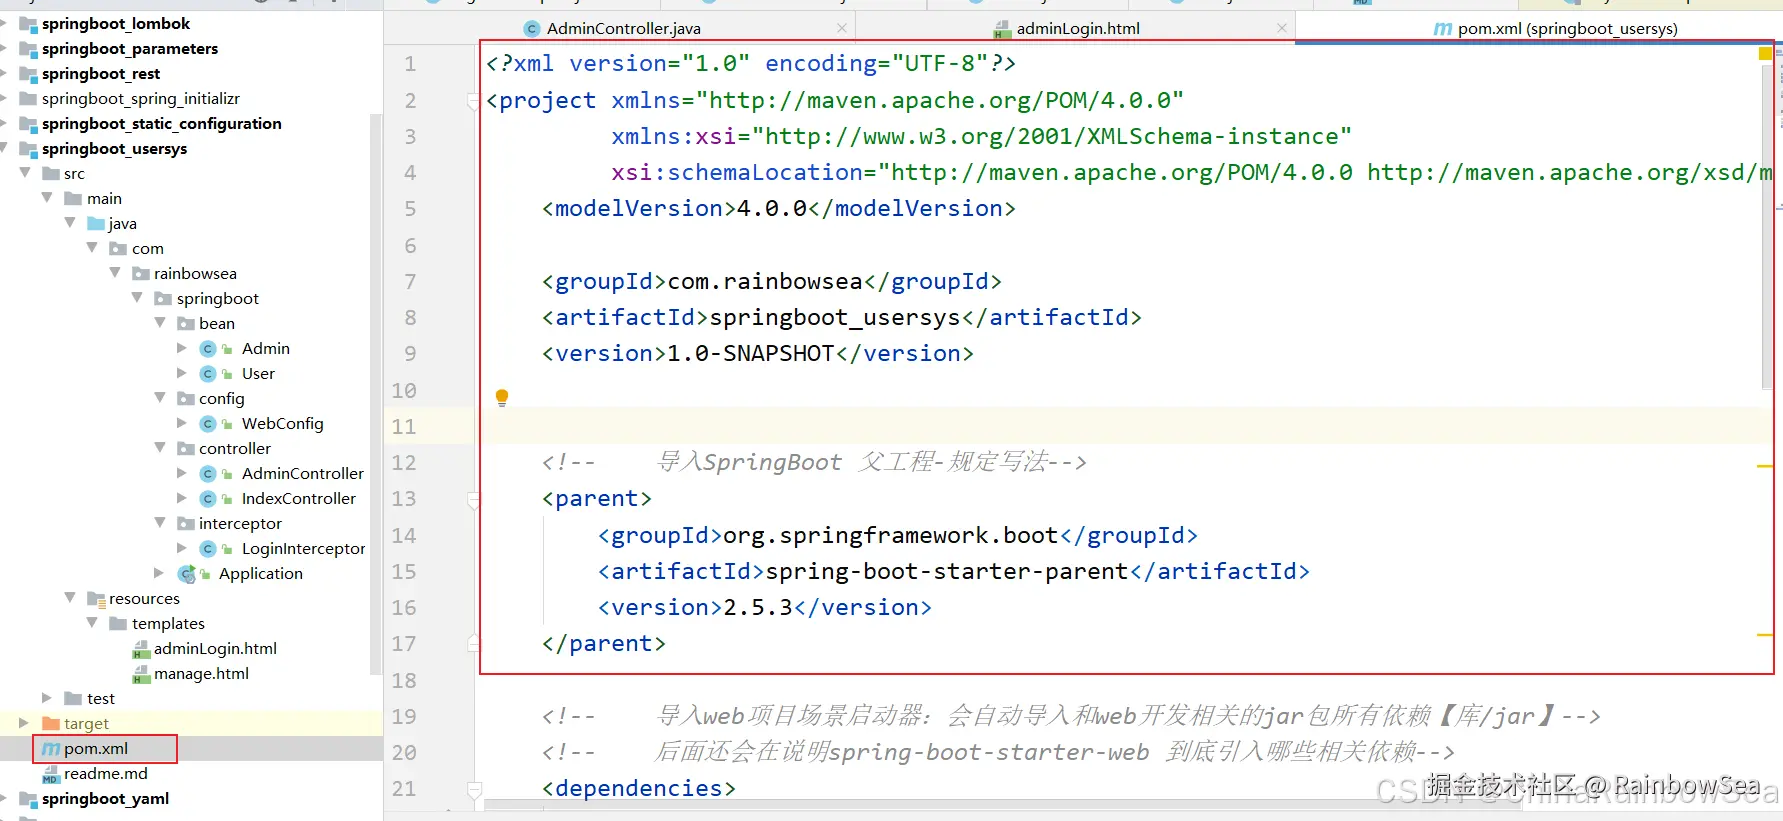
Task: Click the class icon on AdminController.java tab
Action: coord(532,29)
